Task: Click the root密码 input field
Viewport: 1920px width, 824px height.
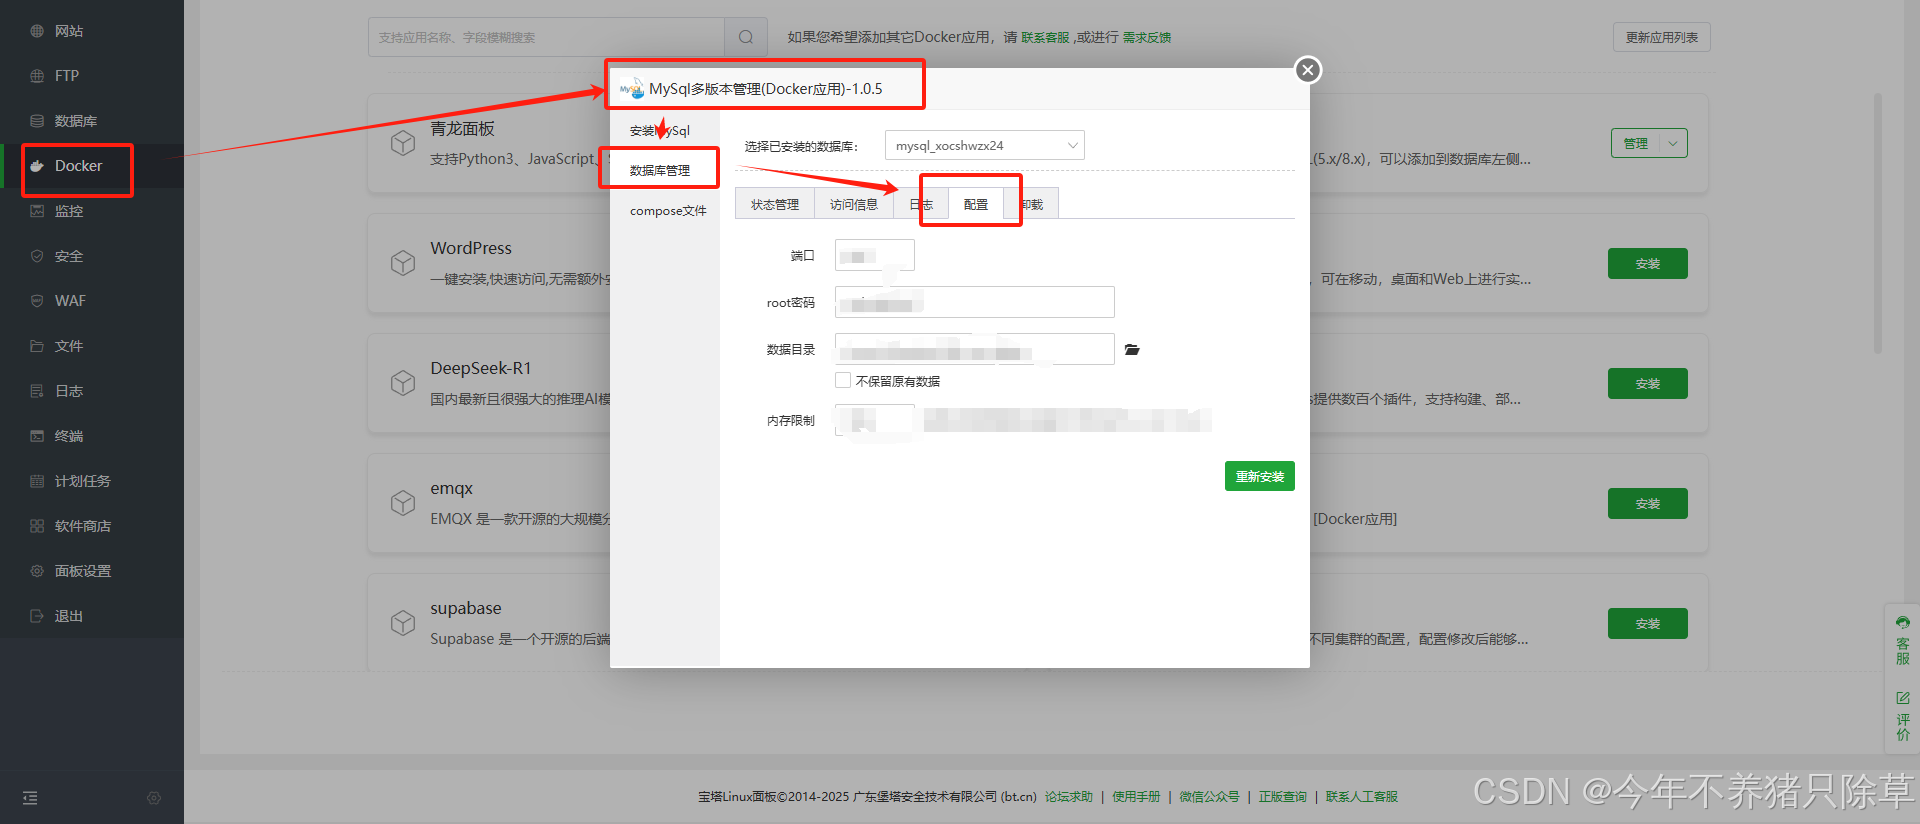Action: click(975, 302)
